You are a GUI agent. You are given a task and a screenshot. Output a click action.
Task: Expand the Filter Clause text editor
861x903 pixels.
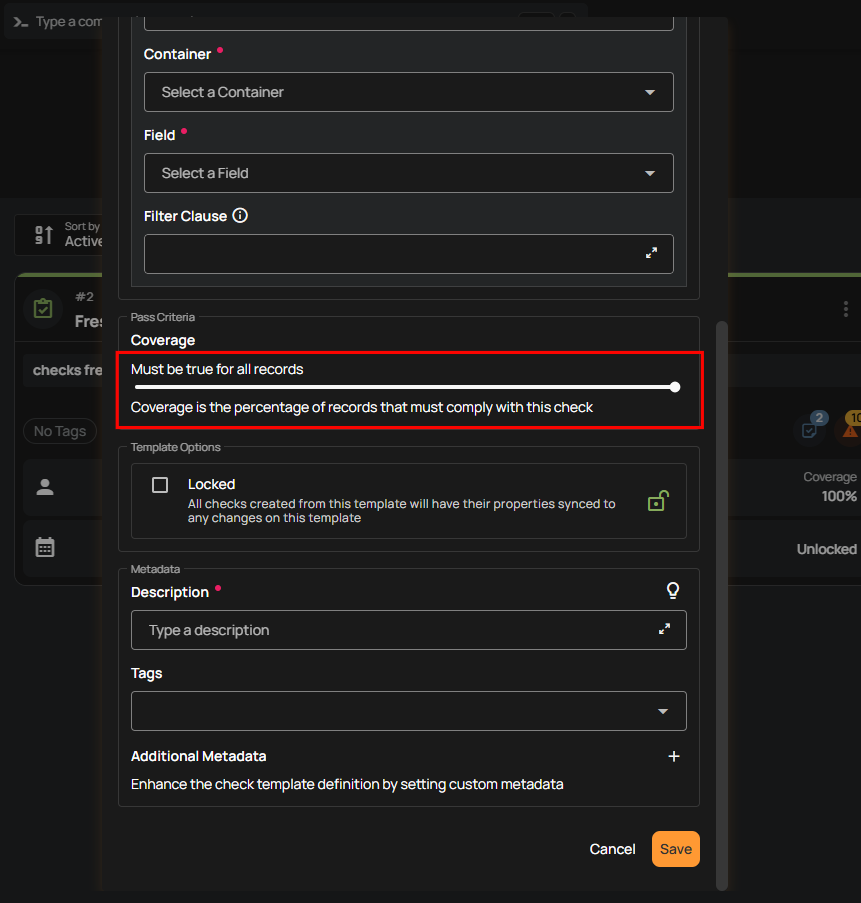pos(651,254)
